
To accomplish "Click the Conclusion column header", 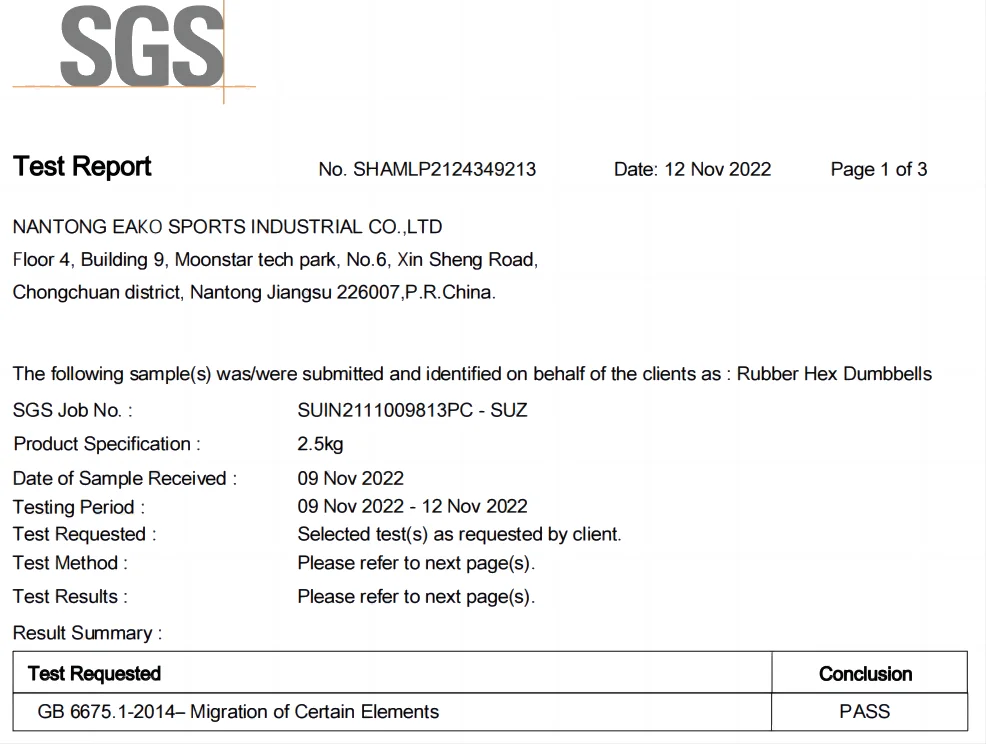I will pos(865,674).
